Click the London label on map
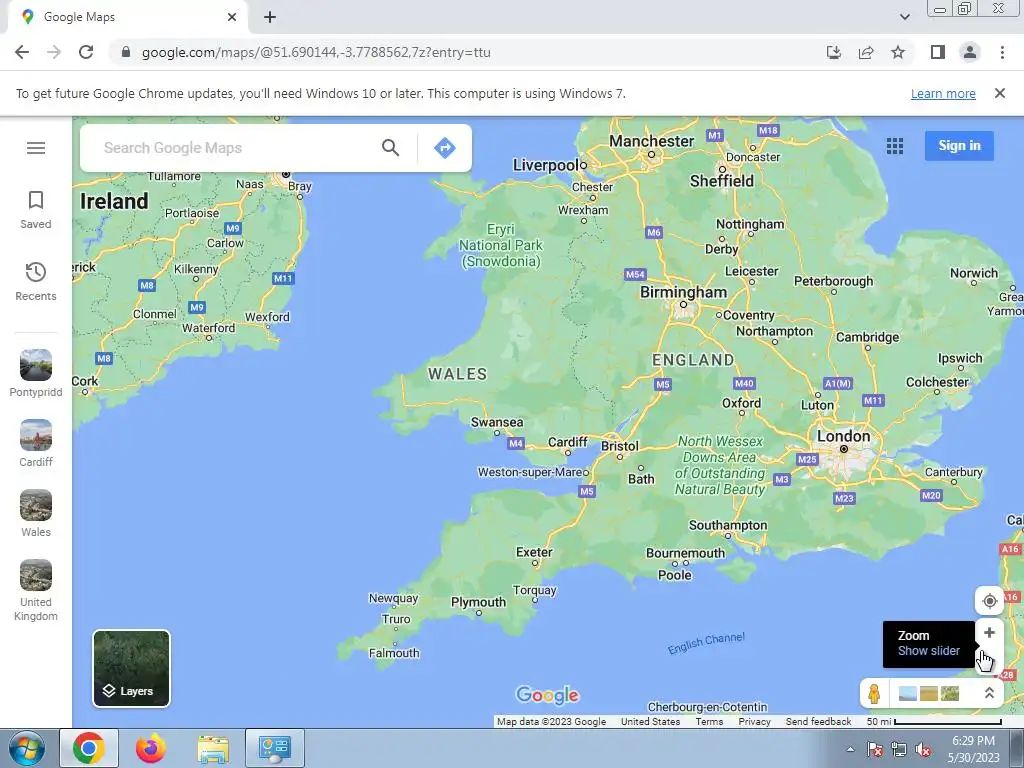1024x768 pixels. coord(843,436)
